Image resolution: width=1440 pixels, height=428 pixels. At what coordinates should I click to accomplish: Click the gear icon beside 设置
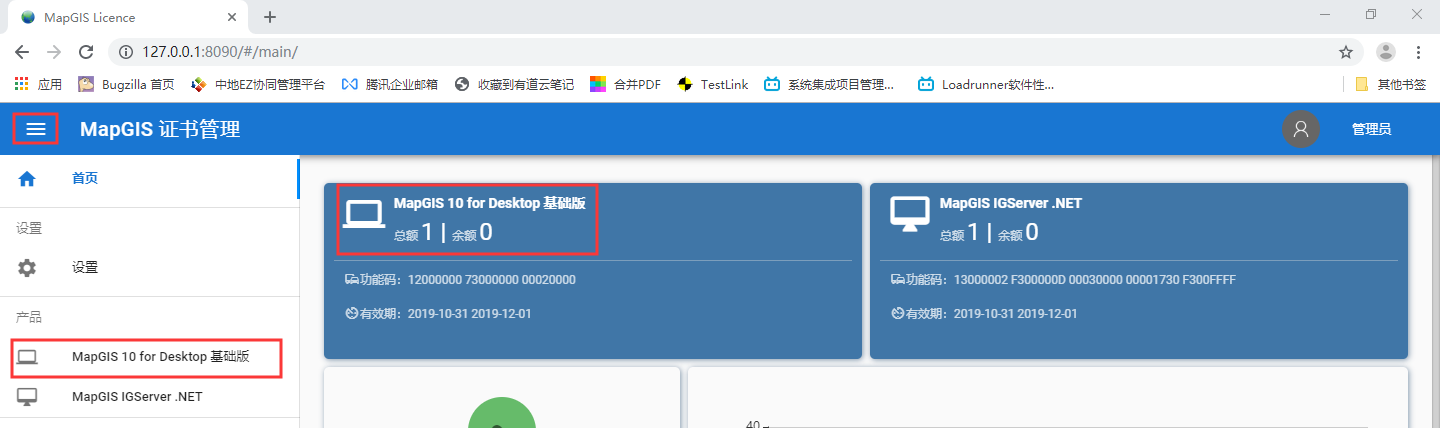click(x=27, y=268)
